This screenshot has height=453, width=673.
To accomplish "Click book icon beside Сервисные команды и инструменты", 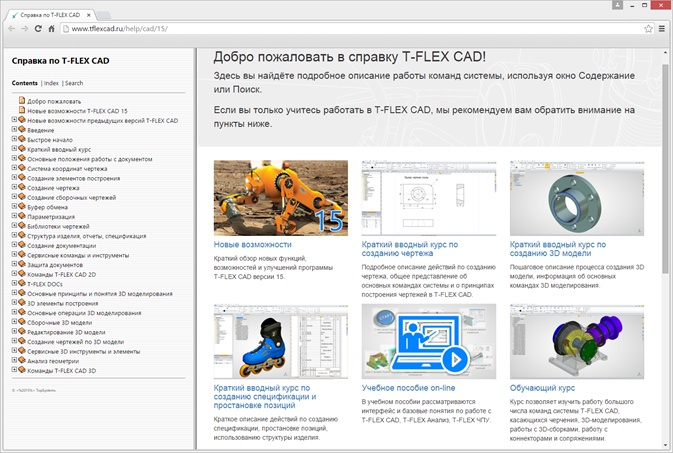I will click(22, 254).
